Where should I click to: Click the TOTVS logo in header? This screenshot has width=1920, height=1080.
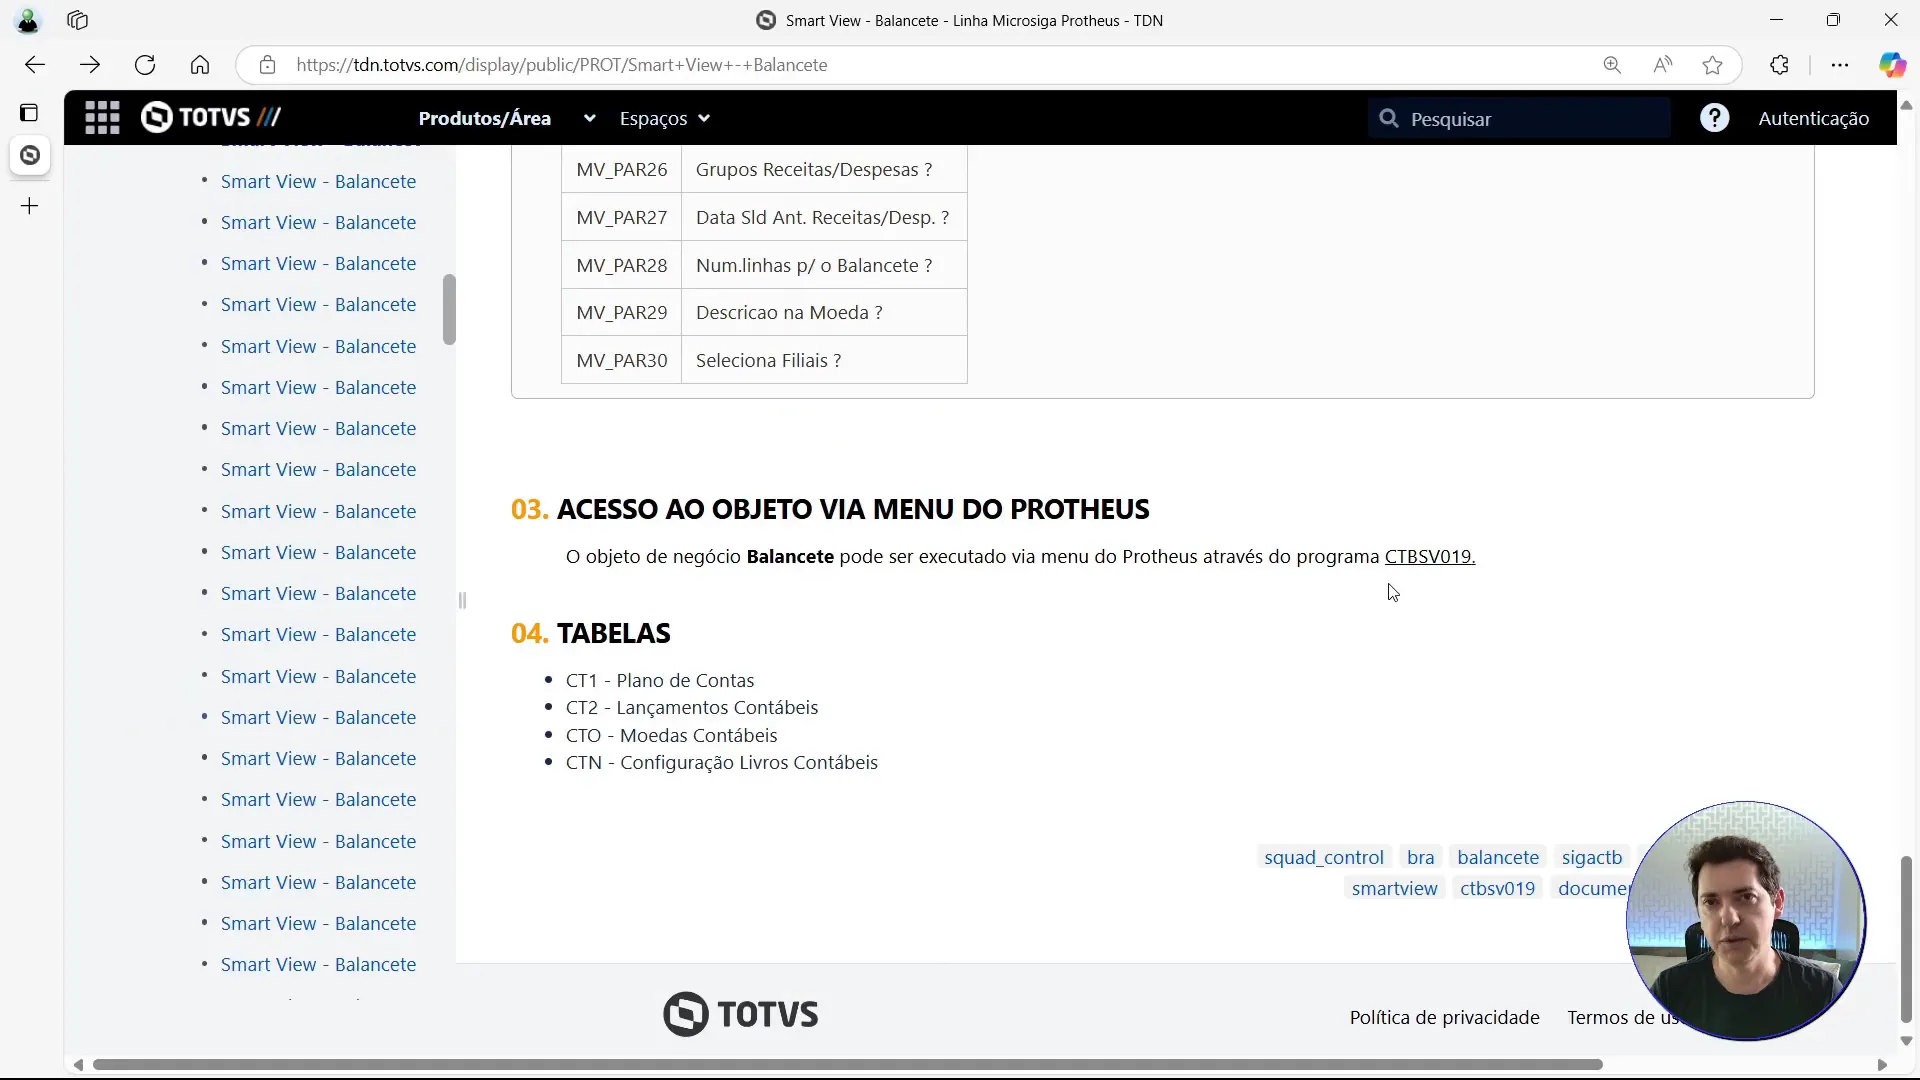coord(211,117)
